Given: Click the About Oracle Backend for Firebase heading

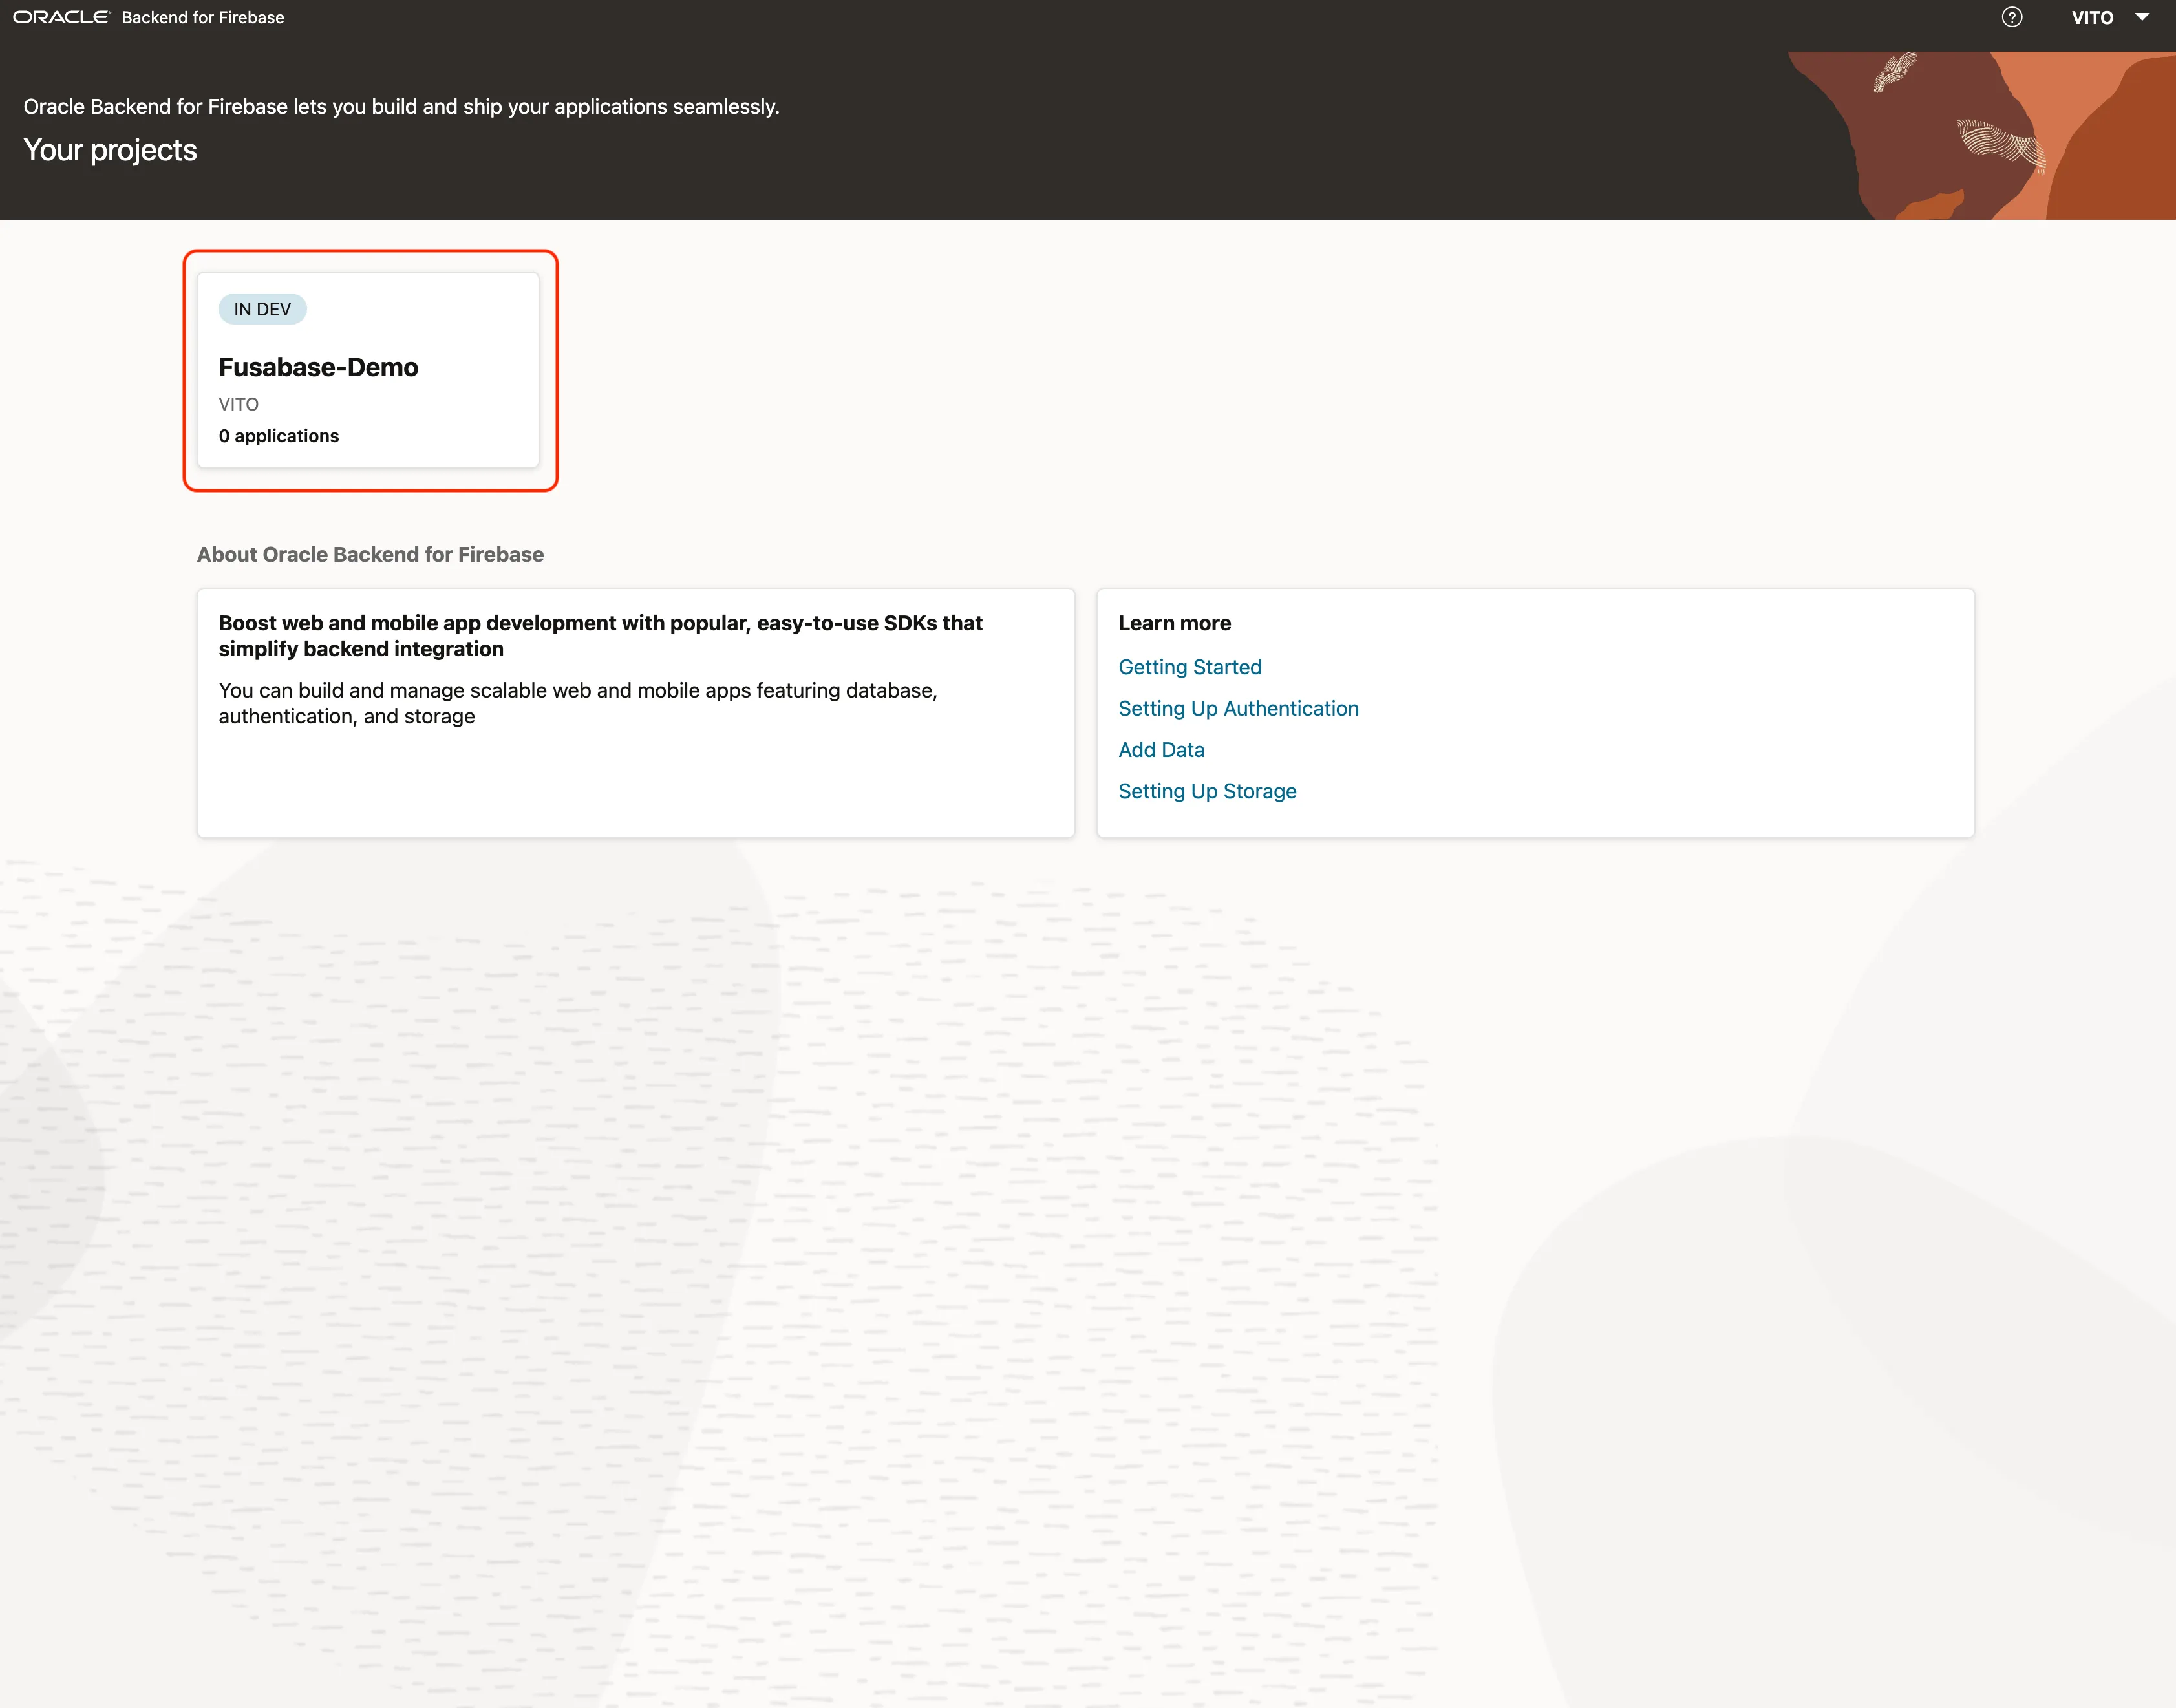Looking at the screenshot, I should click(x=370, y=555).
